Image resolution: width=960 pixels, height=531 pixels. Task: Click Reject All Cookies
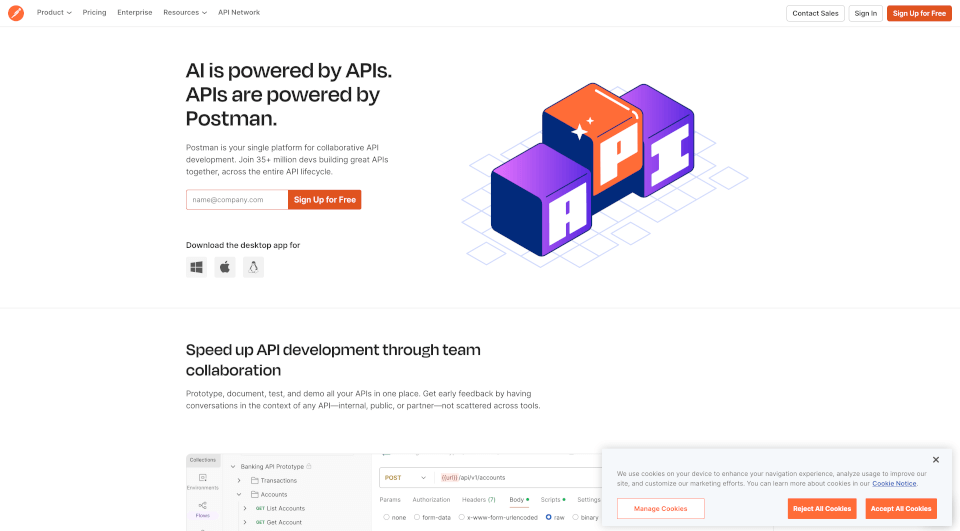(822, 508)
